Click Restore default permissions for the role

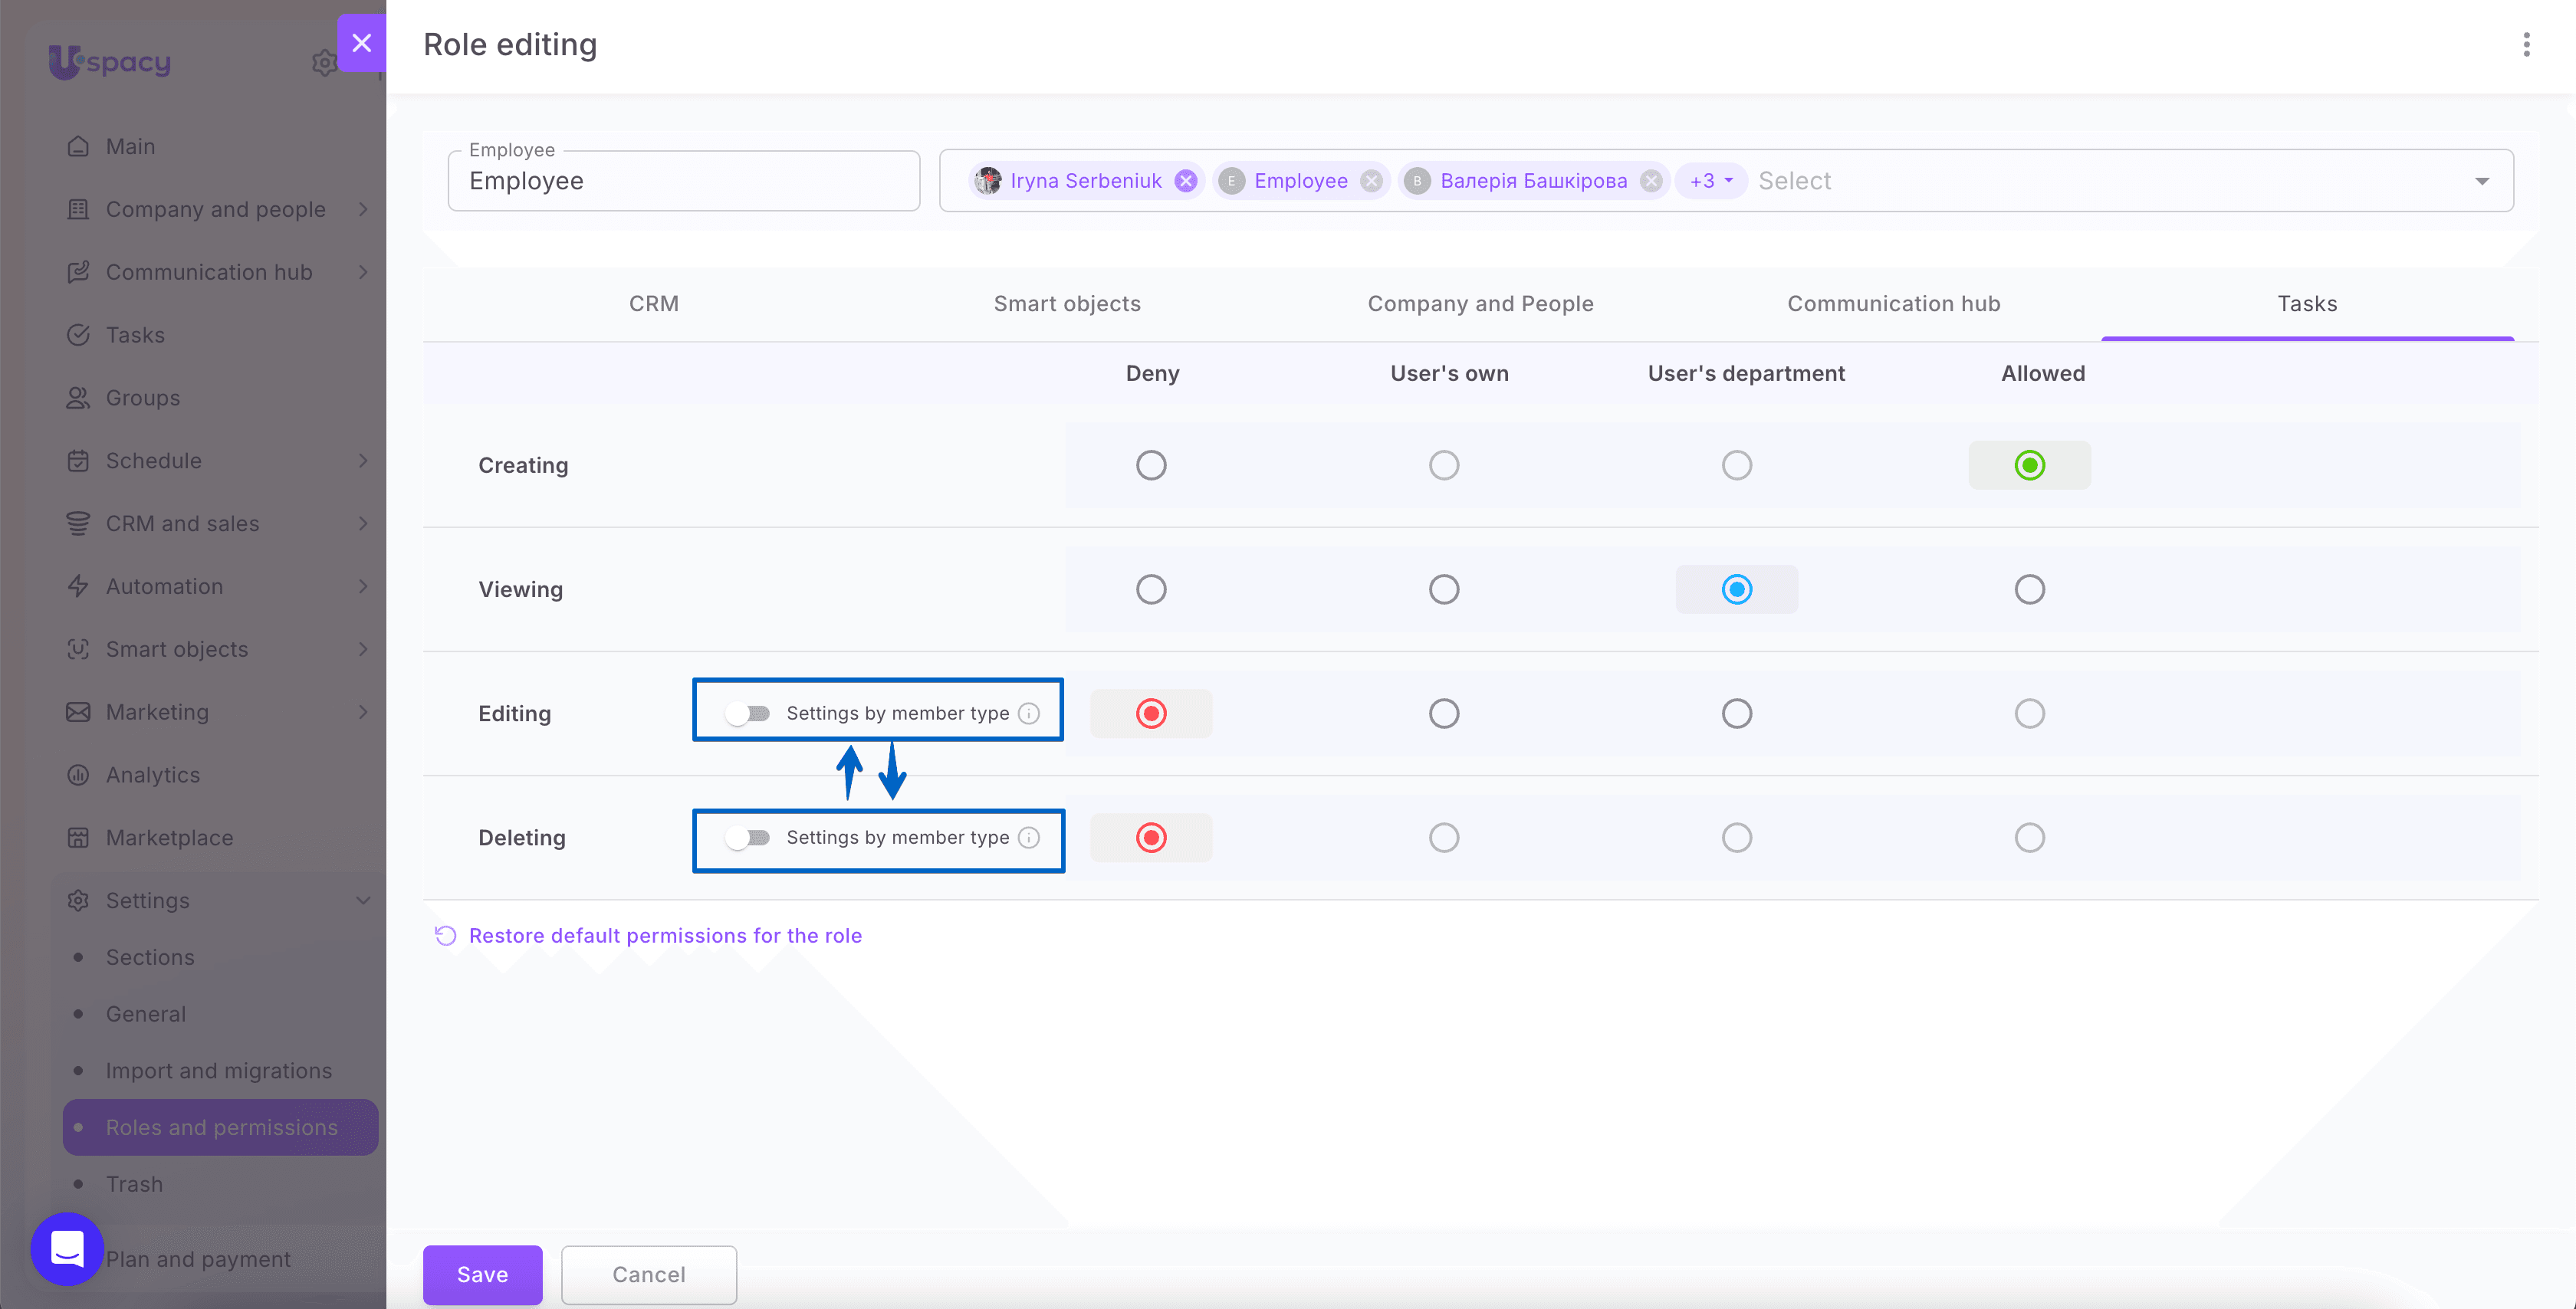point(665,935)
